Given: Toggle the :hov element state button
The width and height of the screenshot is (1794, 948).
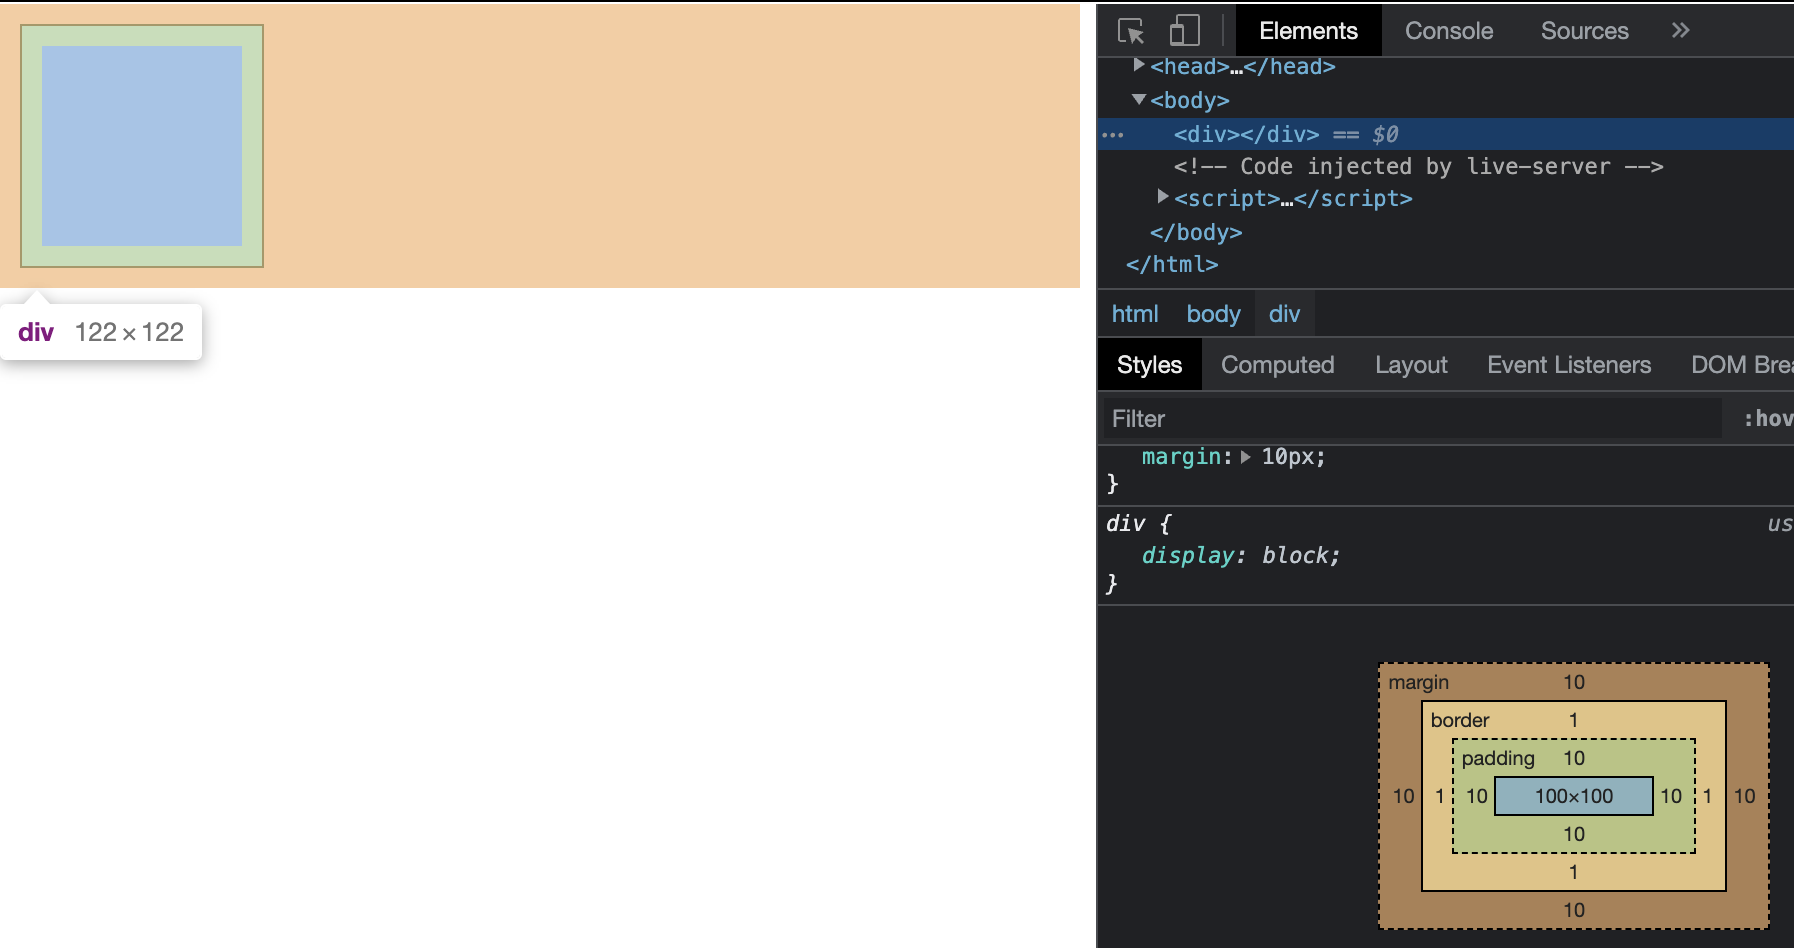Looking at the screenshot, I should coord(1767,419).
